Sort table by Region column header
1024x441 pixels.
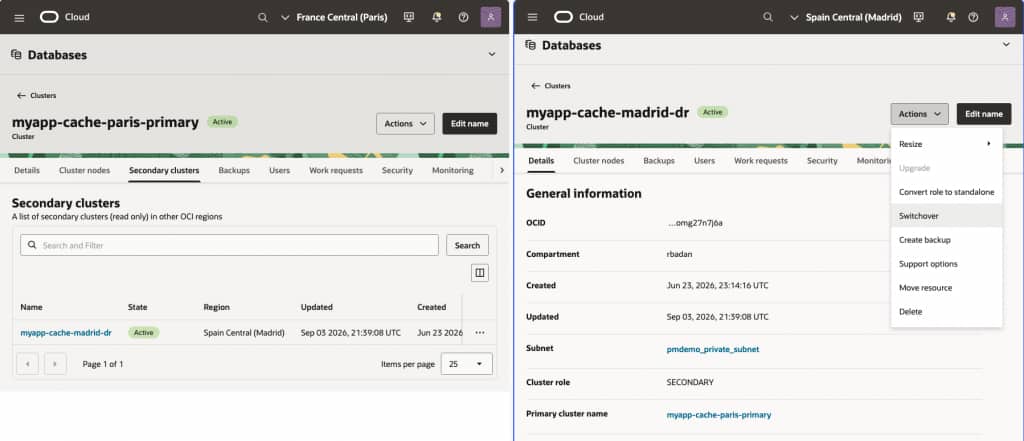pyautogui.click(x=217, y=307)
